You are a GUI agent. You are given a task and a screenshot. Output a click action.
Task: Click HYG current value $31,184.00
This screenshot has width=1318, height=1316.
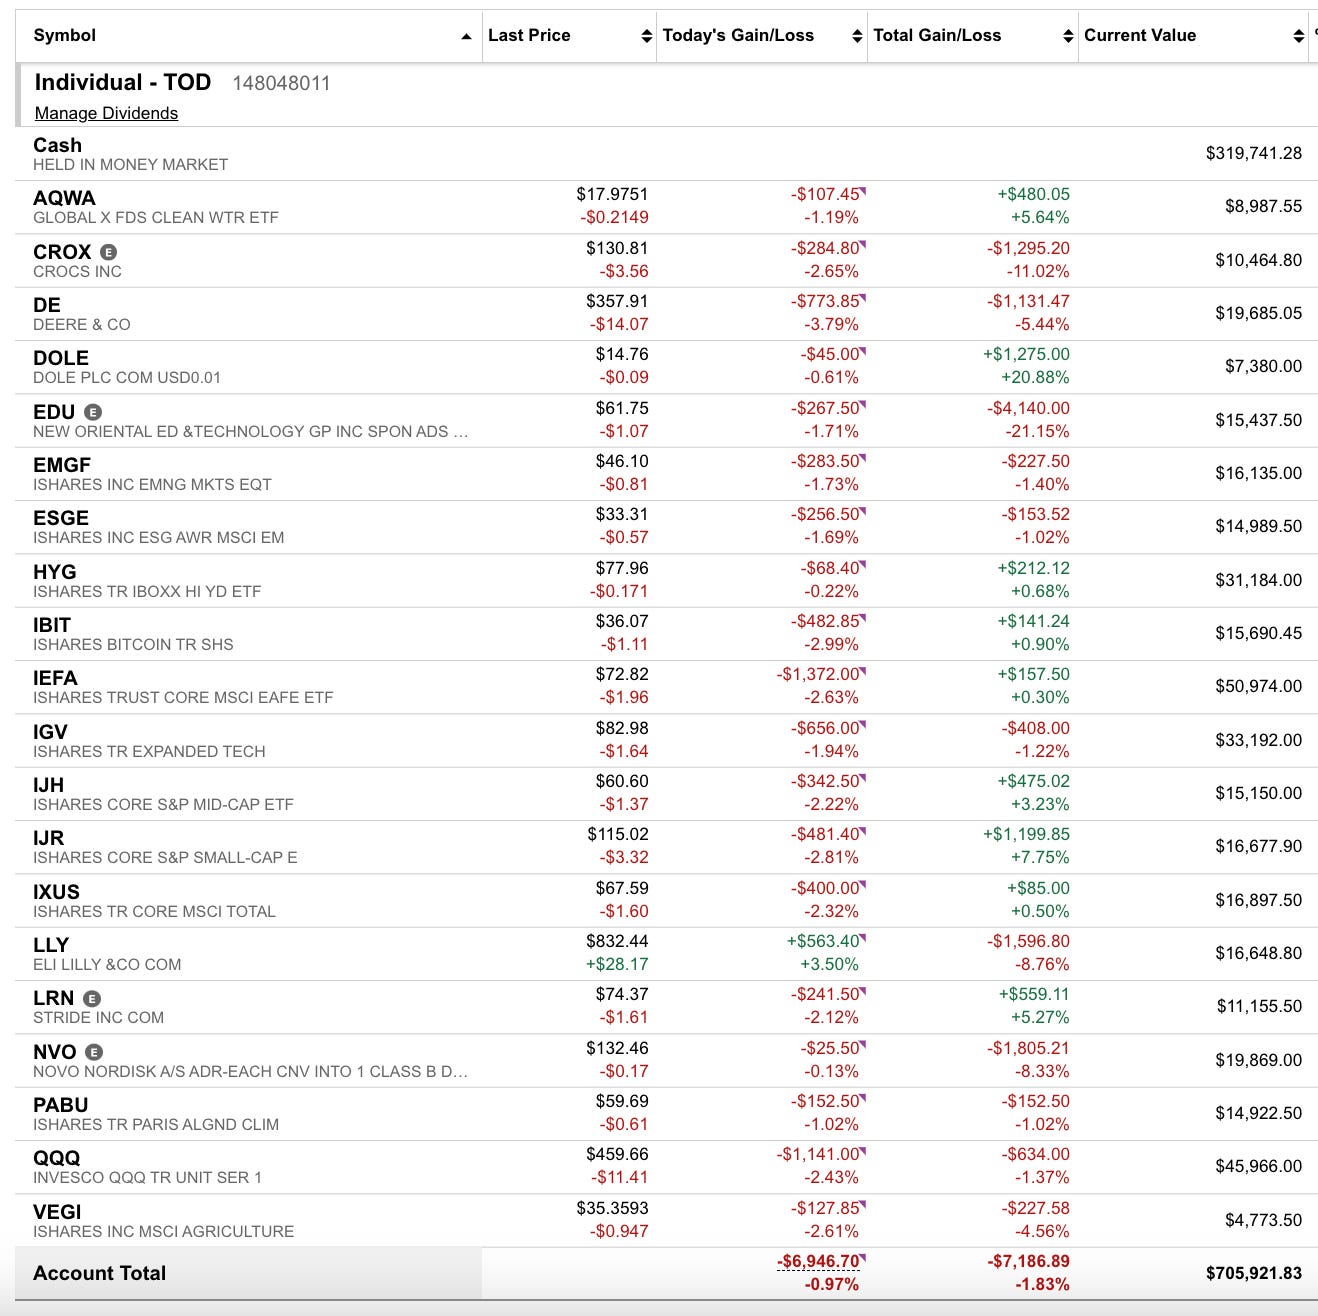tap(1259, 580)
